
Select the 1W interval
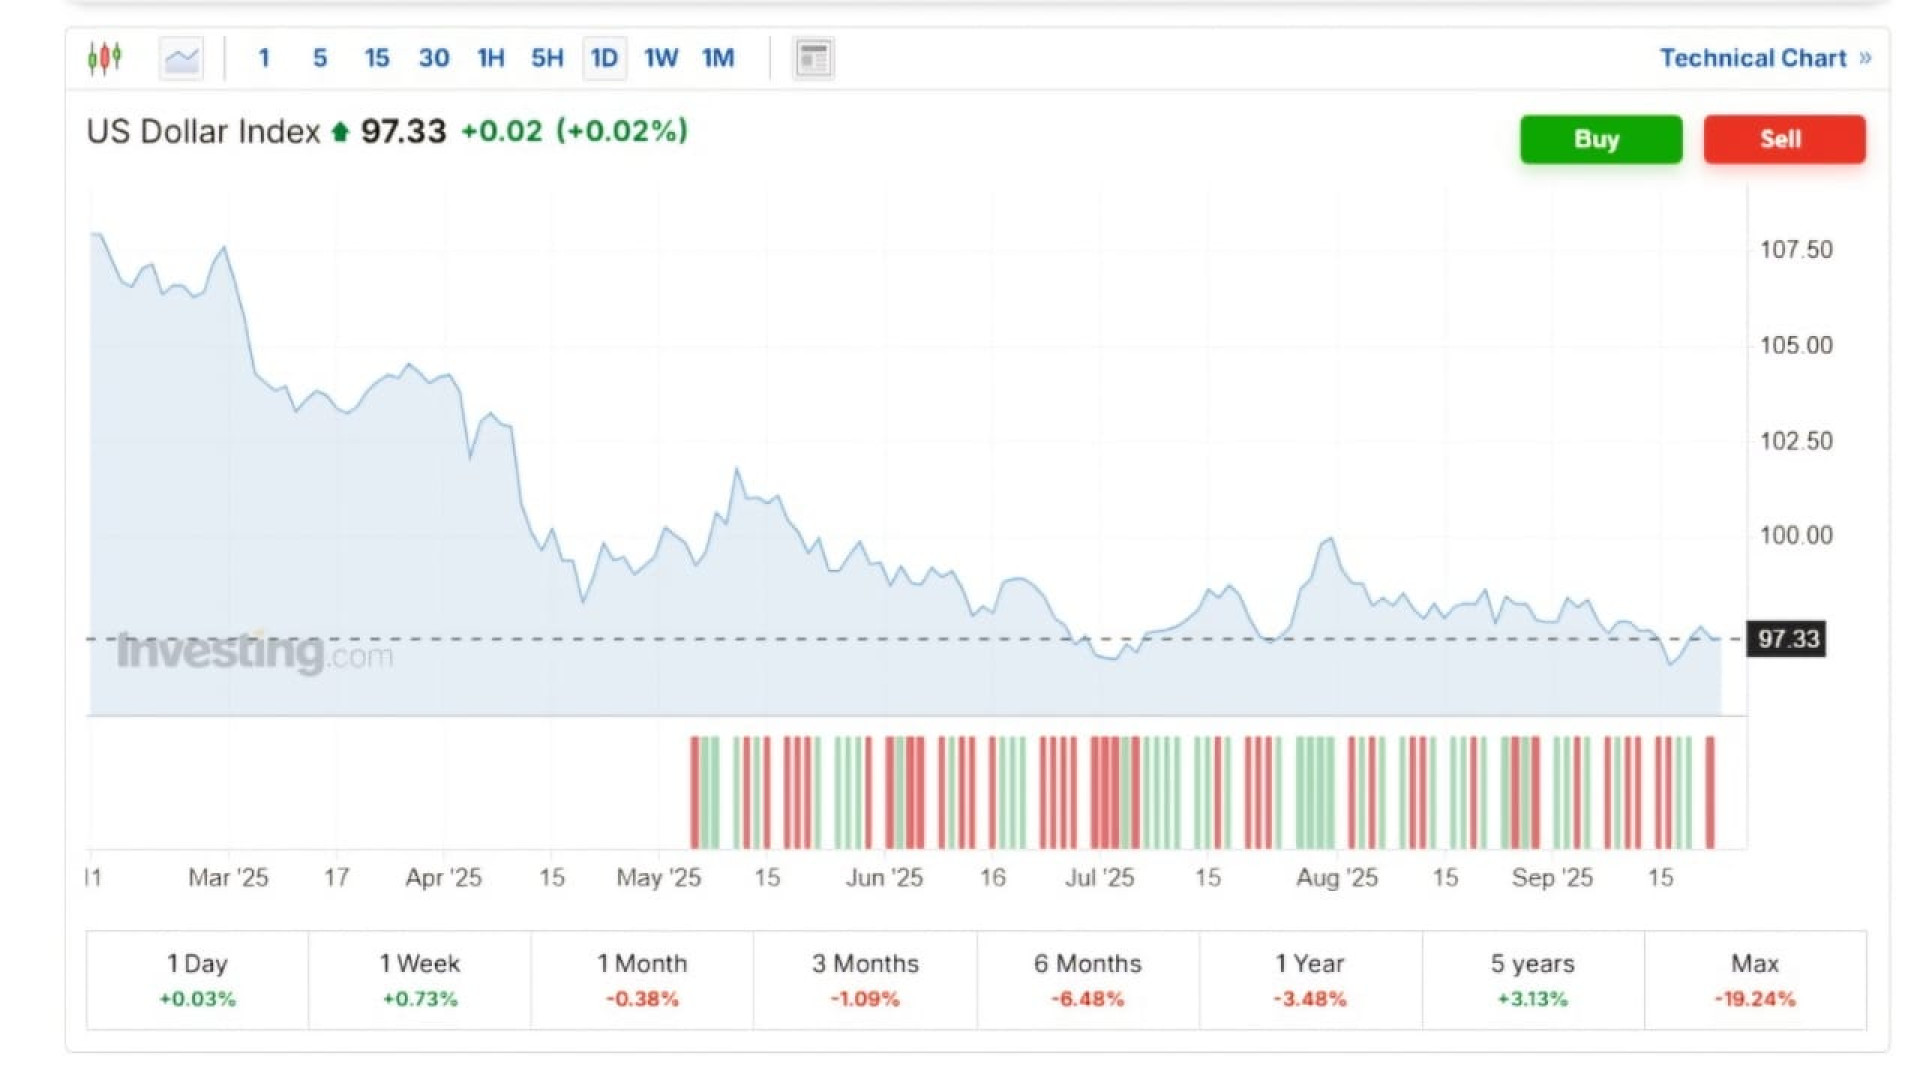point(660,58)
